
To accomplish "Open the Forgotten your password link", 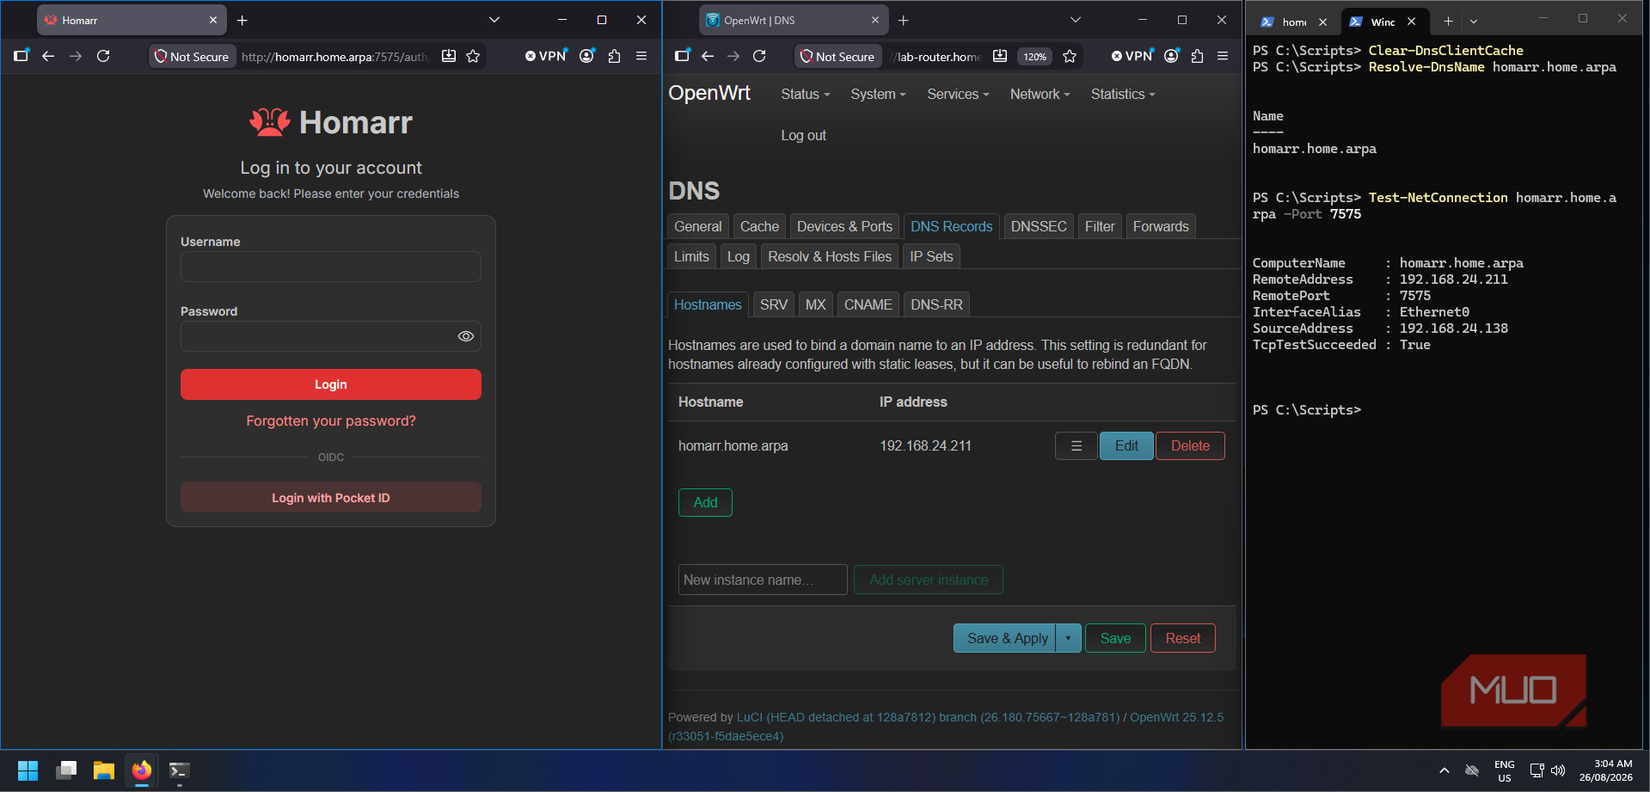I will point(331,421).
